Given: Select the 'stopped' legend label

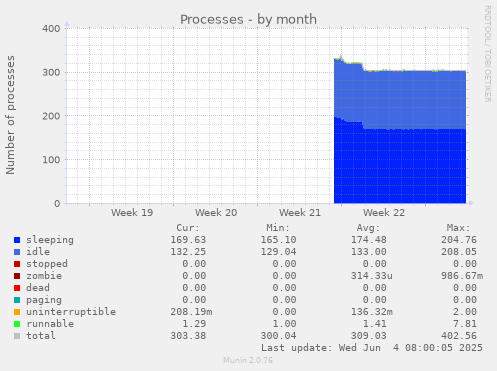Looking at the screenshot, I should click(47, 264).
